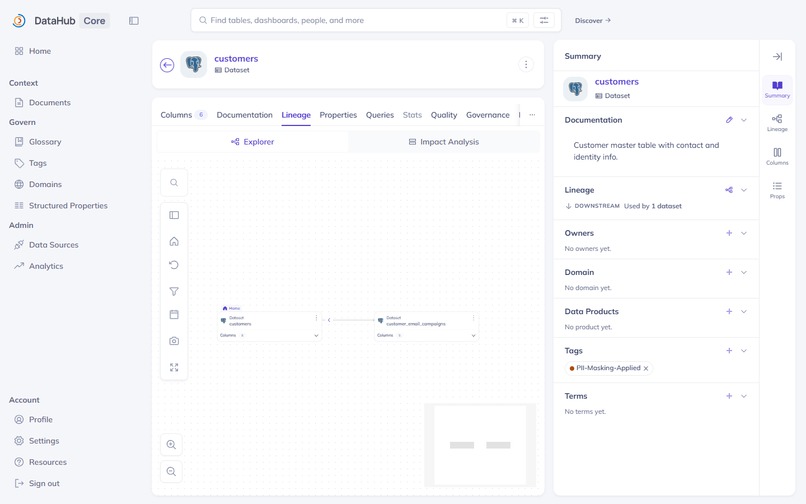
Task: Collapse downstream lineage arrow between nodes
Action: pos(329,320)
